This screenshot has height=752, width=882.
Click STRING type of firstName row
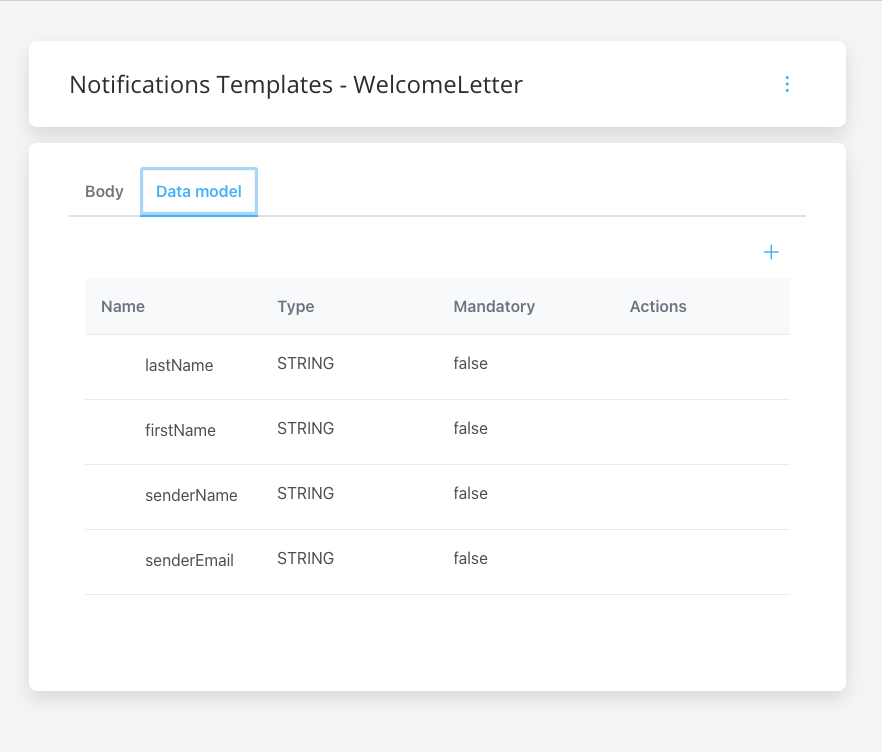(x=305, y=429)
